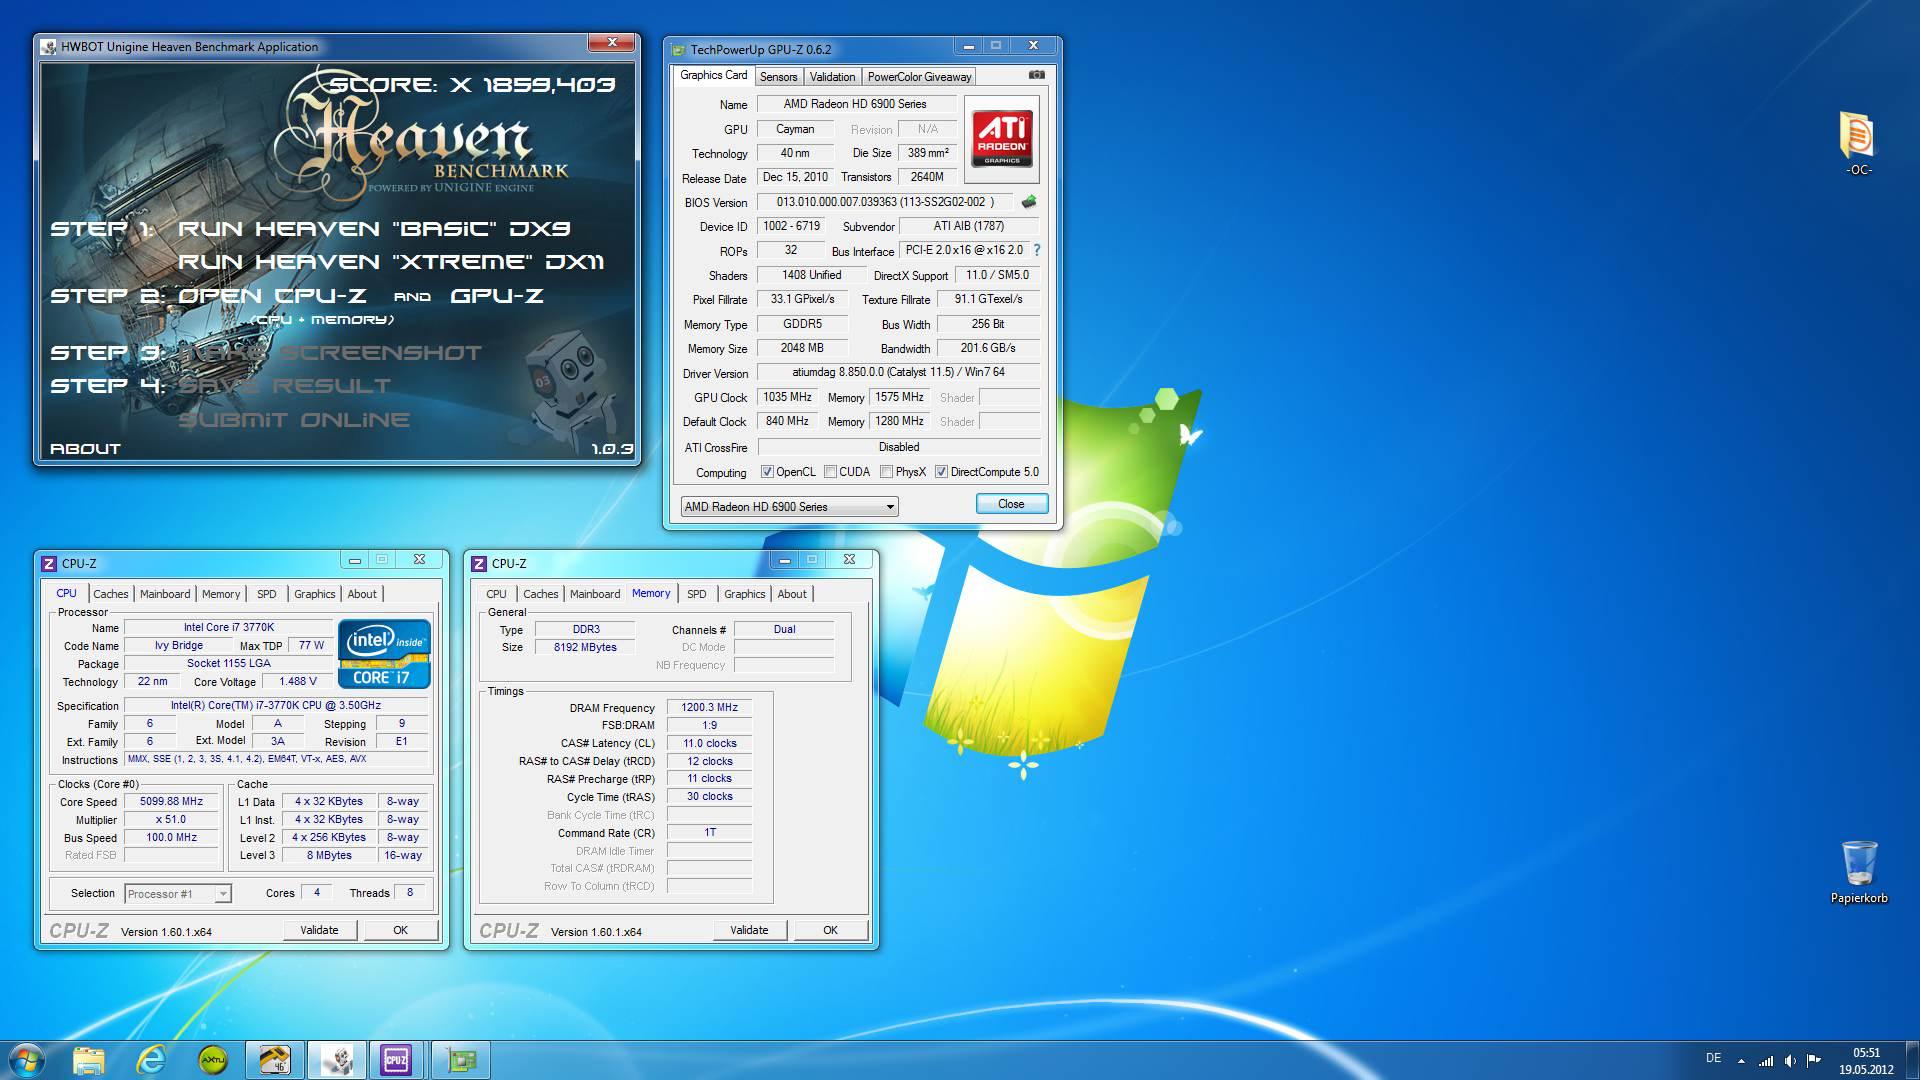This screenshot has width=1920, height=1080.
Task: Open the Action Center flag icon
Action: (x=1813, y=1061)
